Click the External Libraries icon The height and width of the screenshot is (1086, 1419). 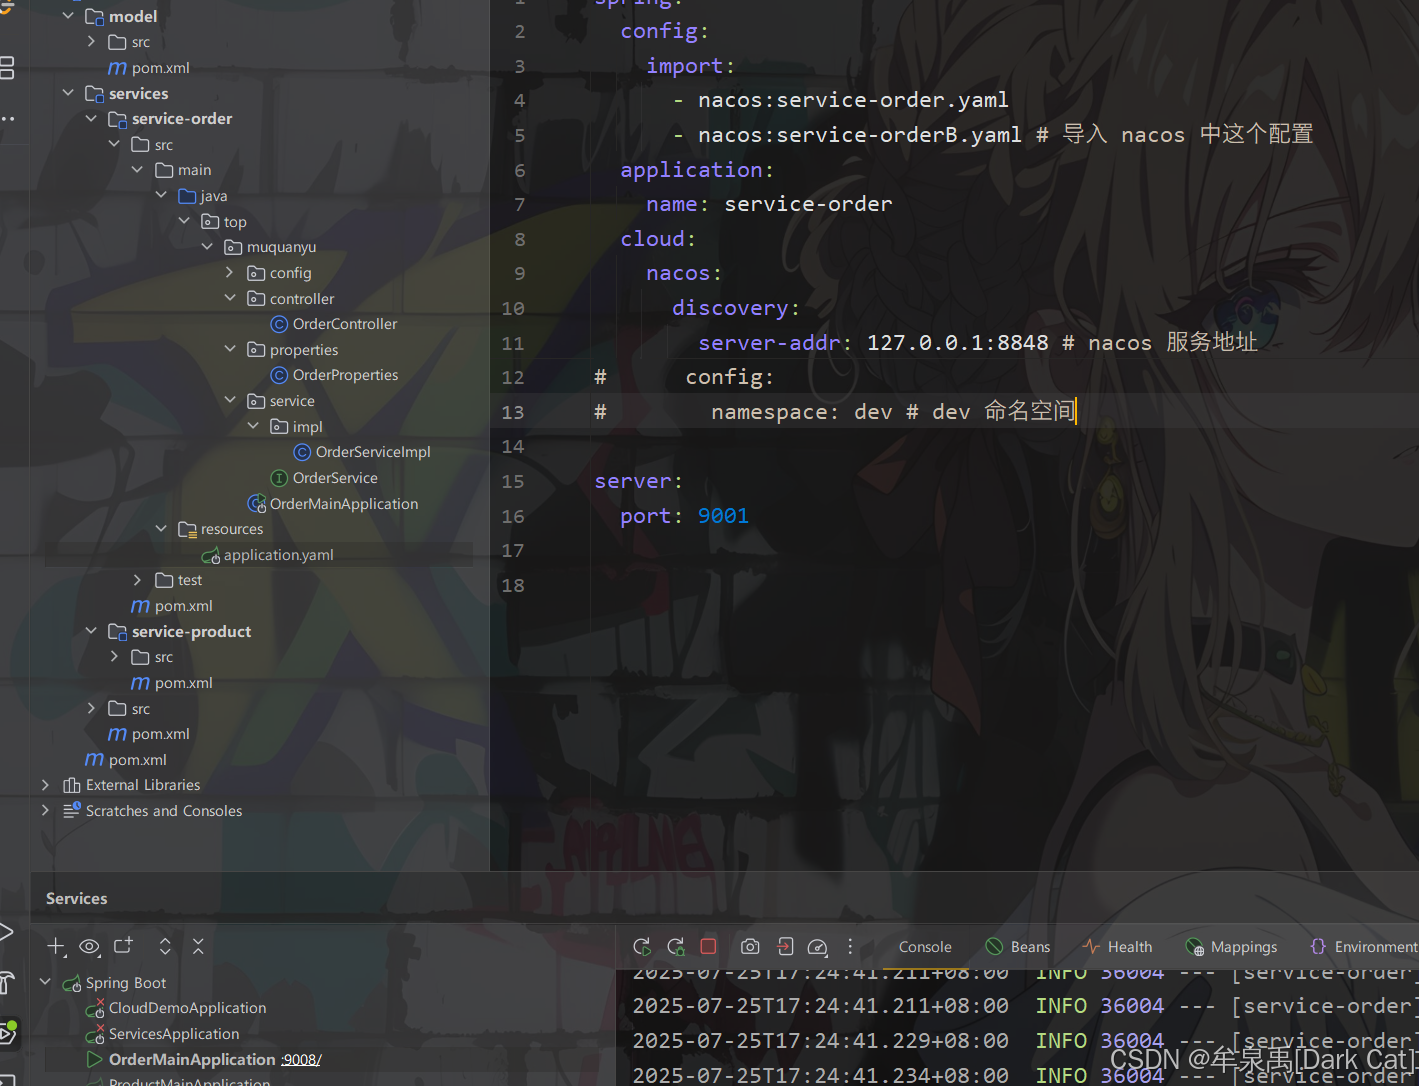pyautogui.click(x=72, y=785)
